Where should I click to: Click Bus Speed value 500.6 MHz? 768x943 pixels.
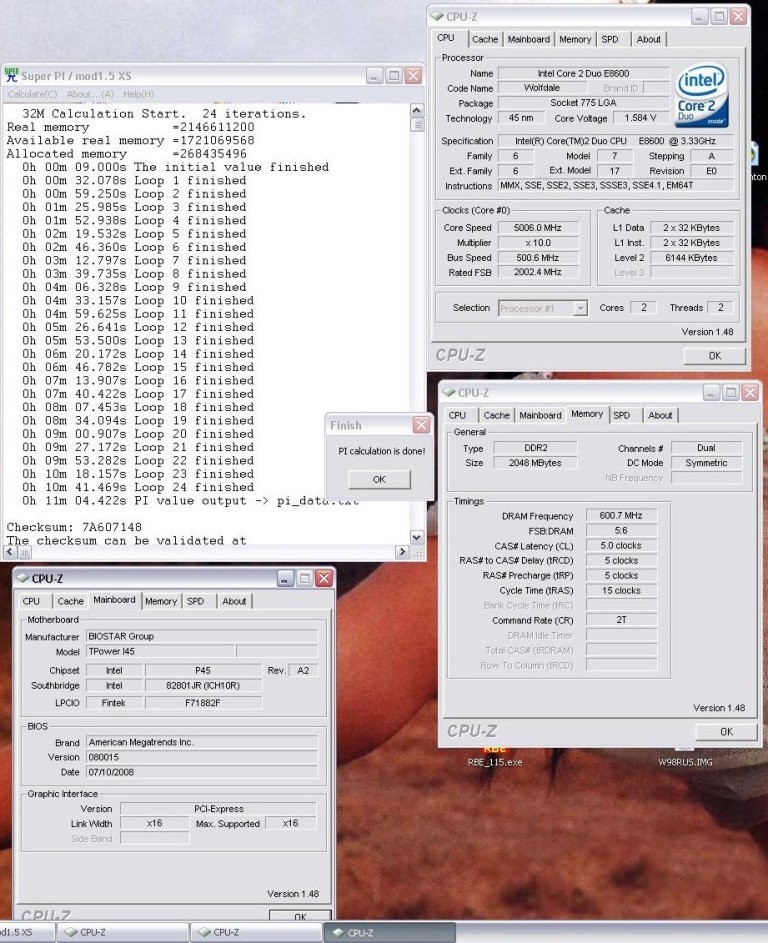(538, 257)
